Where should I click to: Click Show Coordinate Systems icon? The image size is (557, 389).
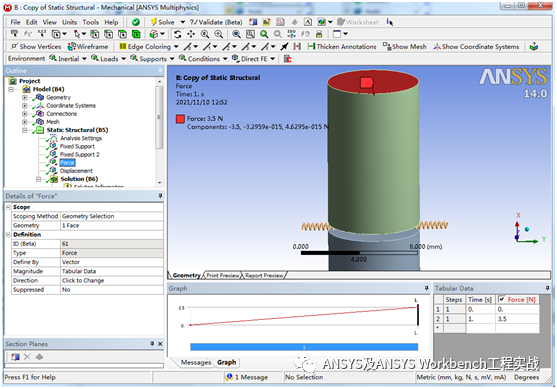(437, 47)
